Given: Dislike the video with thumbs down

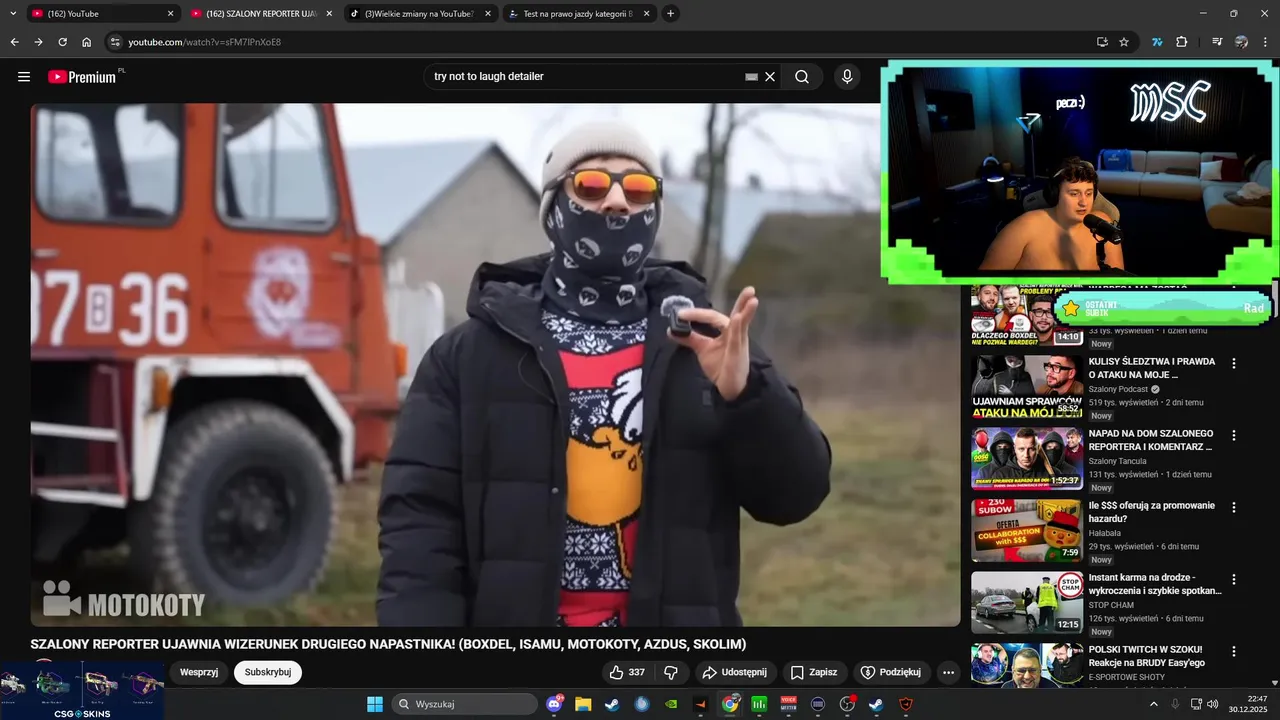Looking at the screenshot, I should point(671,672).
